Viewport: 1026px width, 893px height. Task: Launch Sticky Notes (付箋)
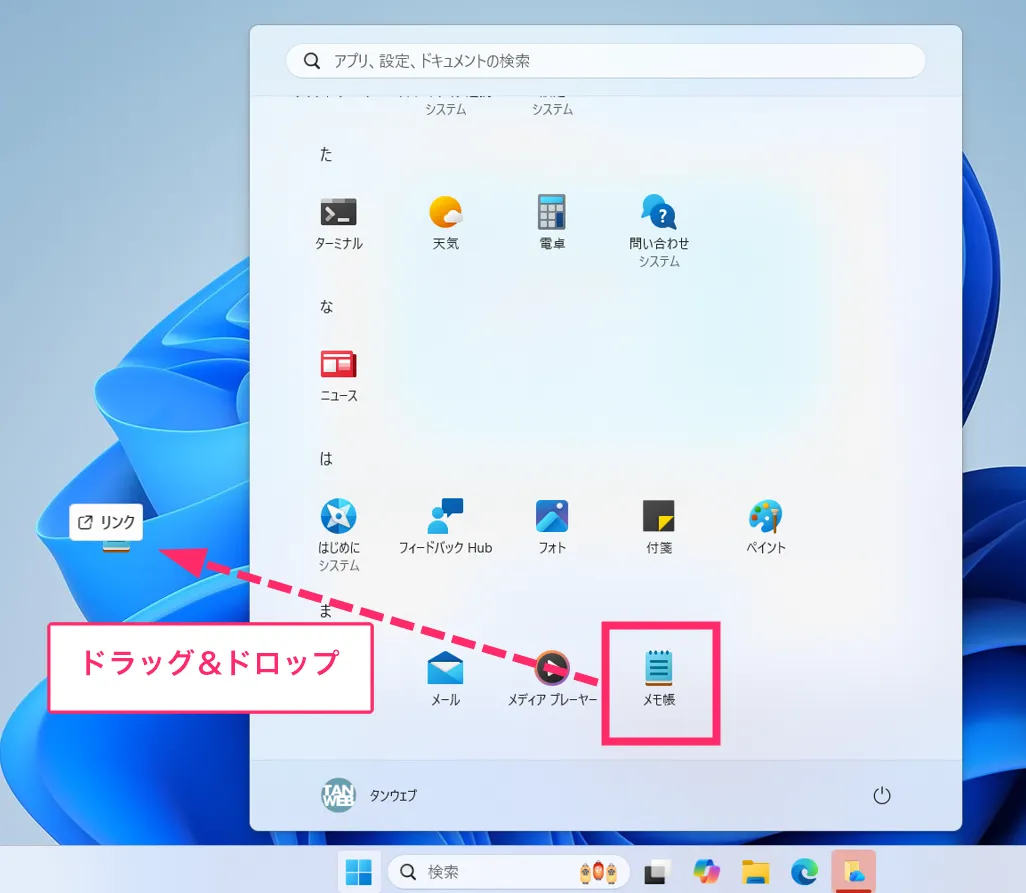[x=659, y=527]
